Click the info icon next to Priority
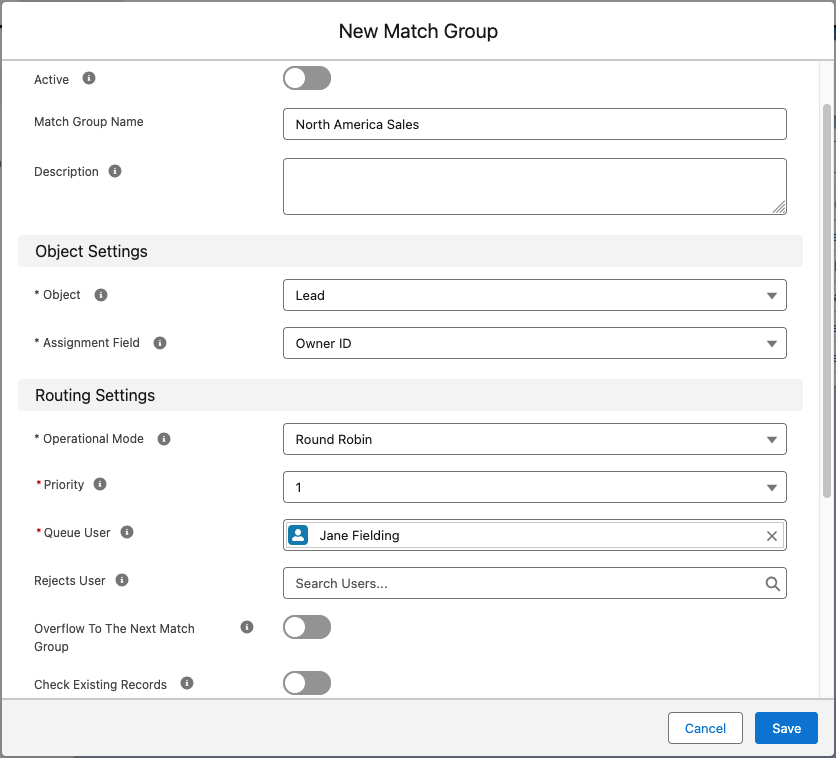This screenshot has height=758, width=836. coord(100,484)
